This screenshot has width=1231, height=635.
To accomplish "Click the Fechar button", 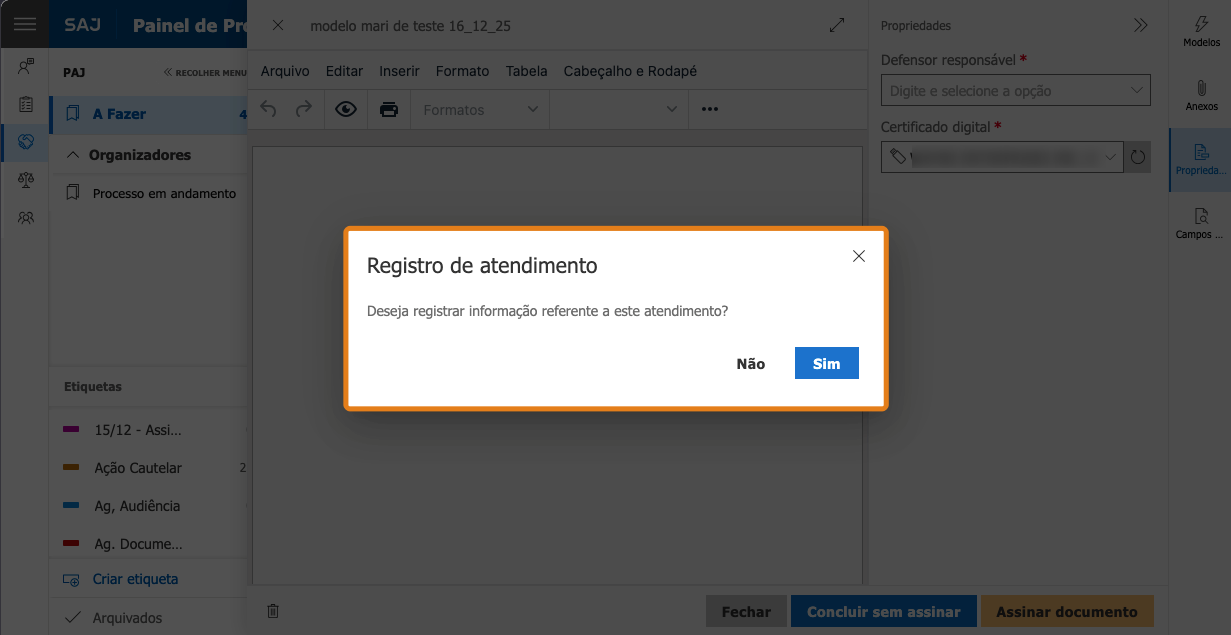I will (746, 612).
